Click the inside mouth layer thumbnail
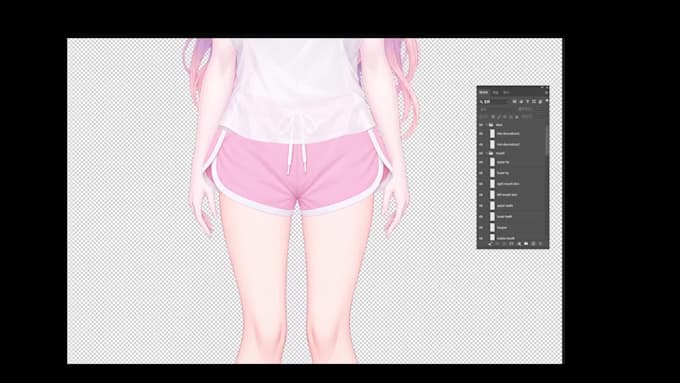The image size is (680, 383). [492, 237]
